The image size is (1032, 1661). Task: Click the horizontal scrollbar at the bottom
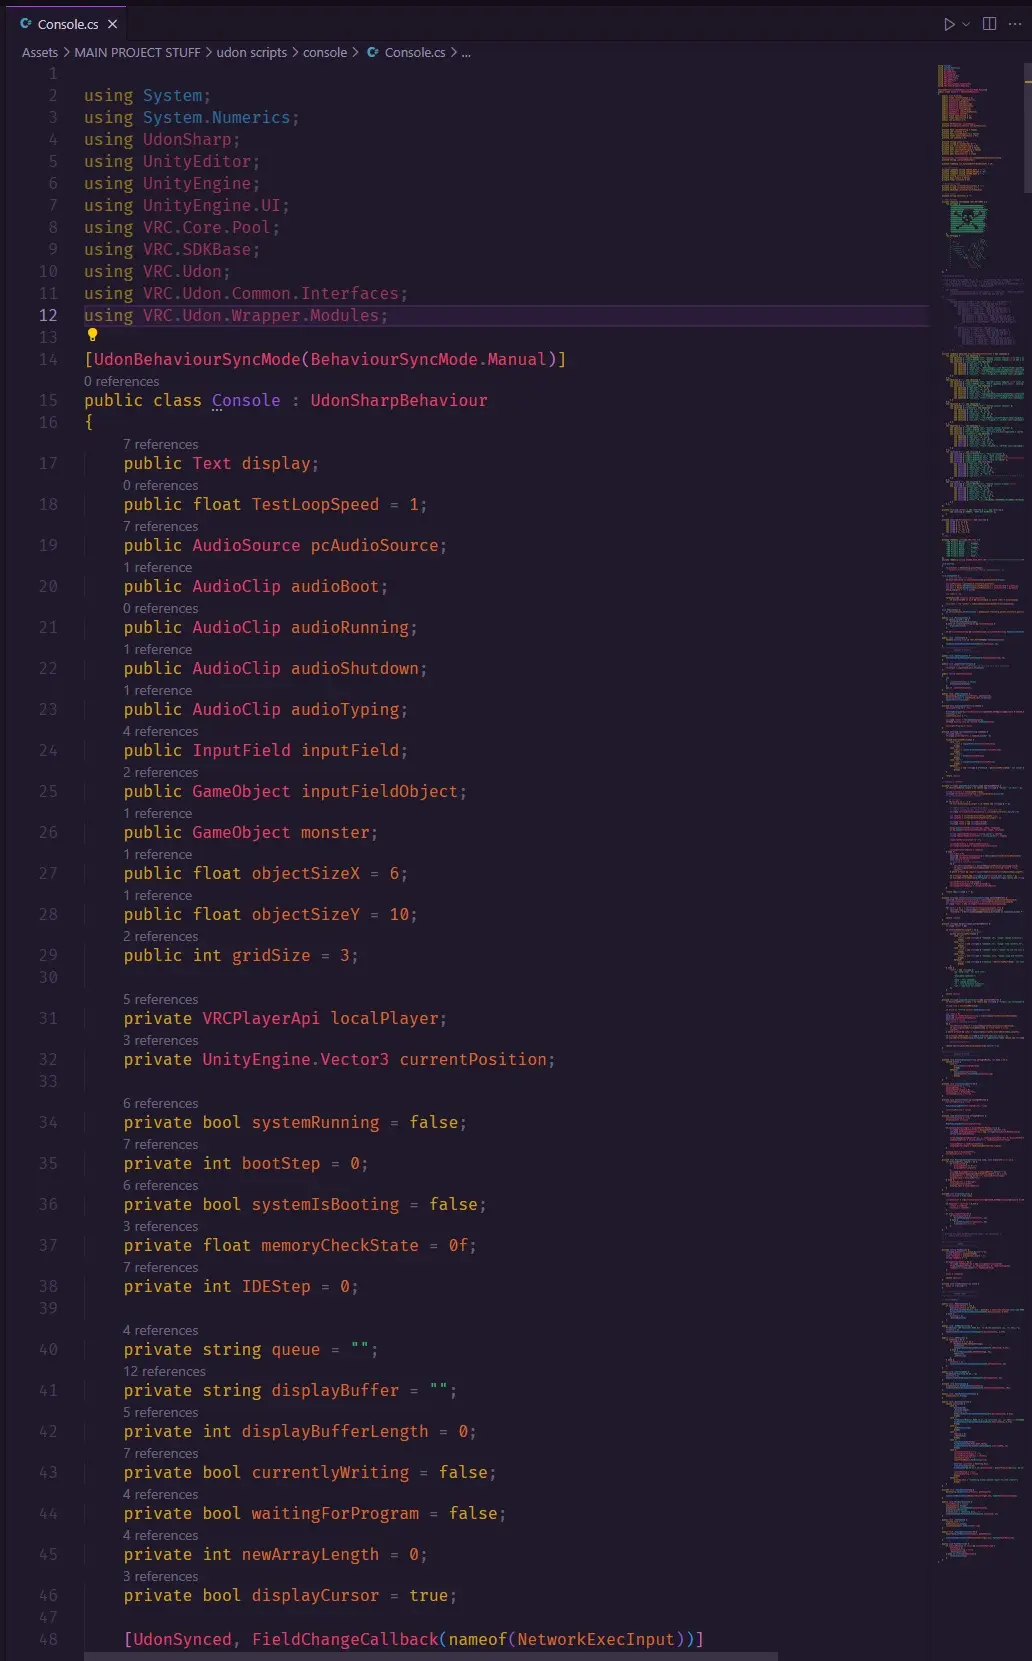coord(430,1656)
